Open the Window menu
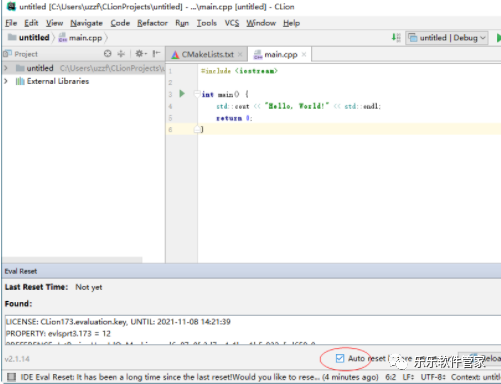Image resolution: width=501 pixels, height=384 pixels. (x=261, y=23)
